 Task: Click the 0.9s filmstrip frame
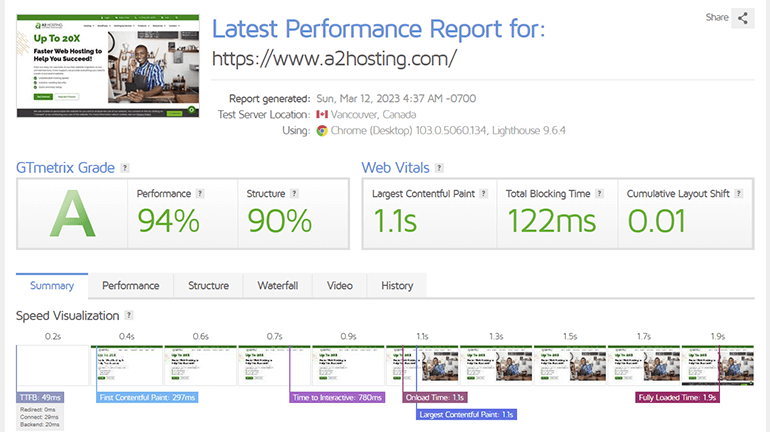[x=348, y=366]
